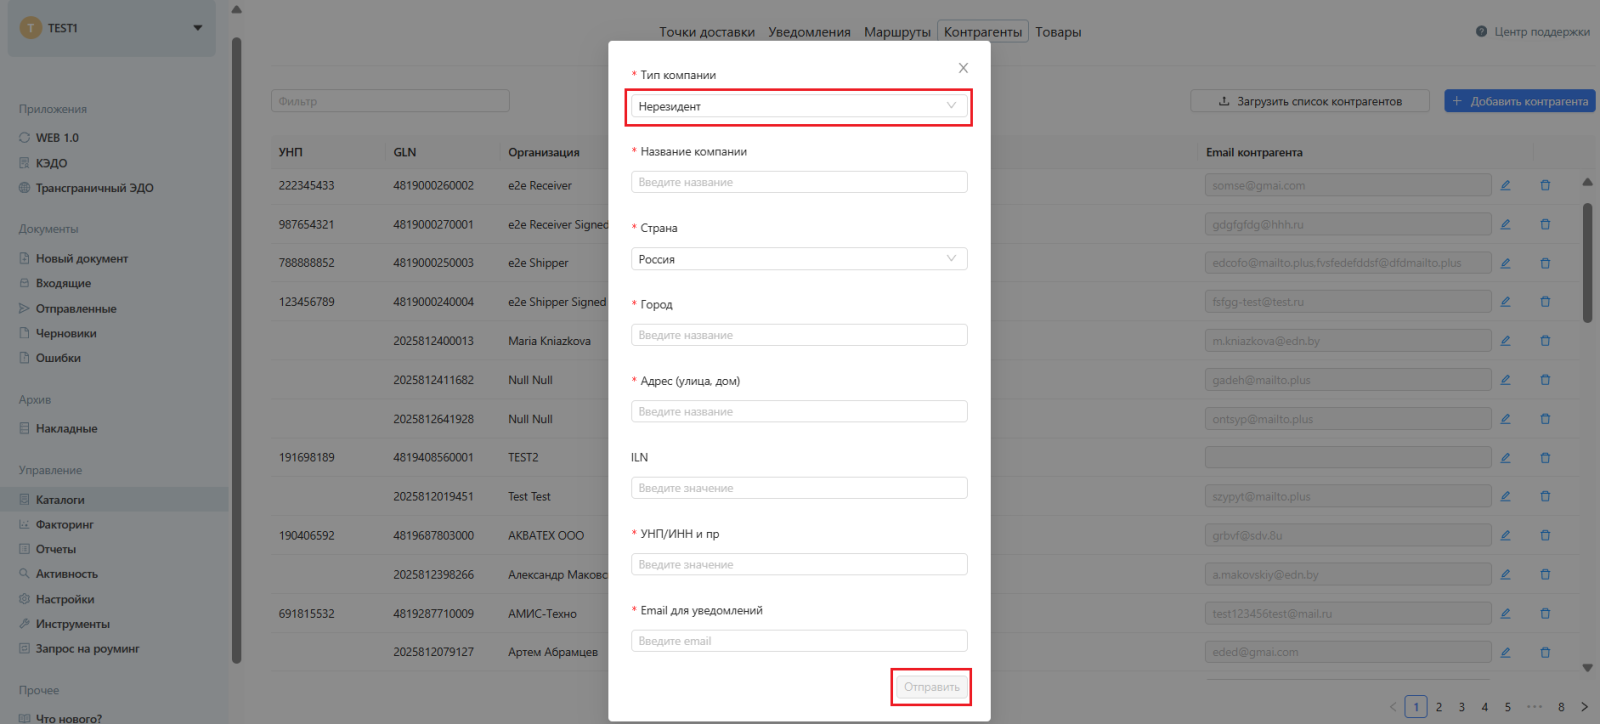This screenshot has width=1600, height=724.
Task: Open Отчеты in sidebar
Action: click(x=47, y=550)
